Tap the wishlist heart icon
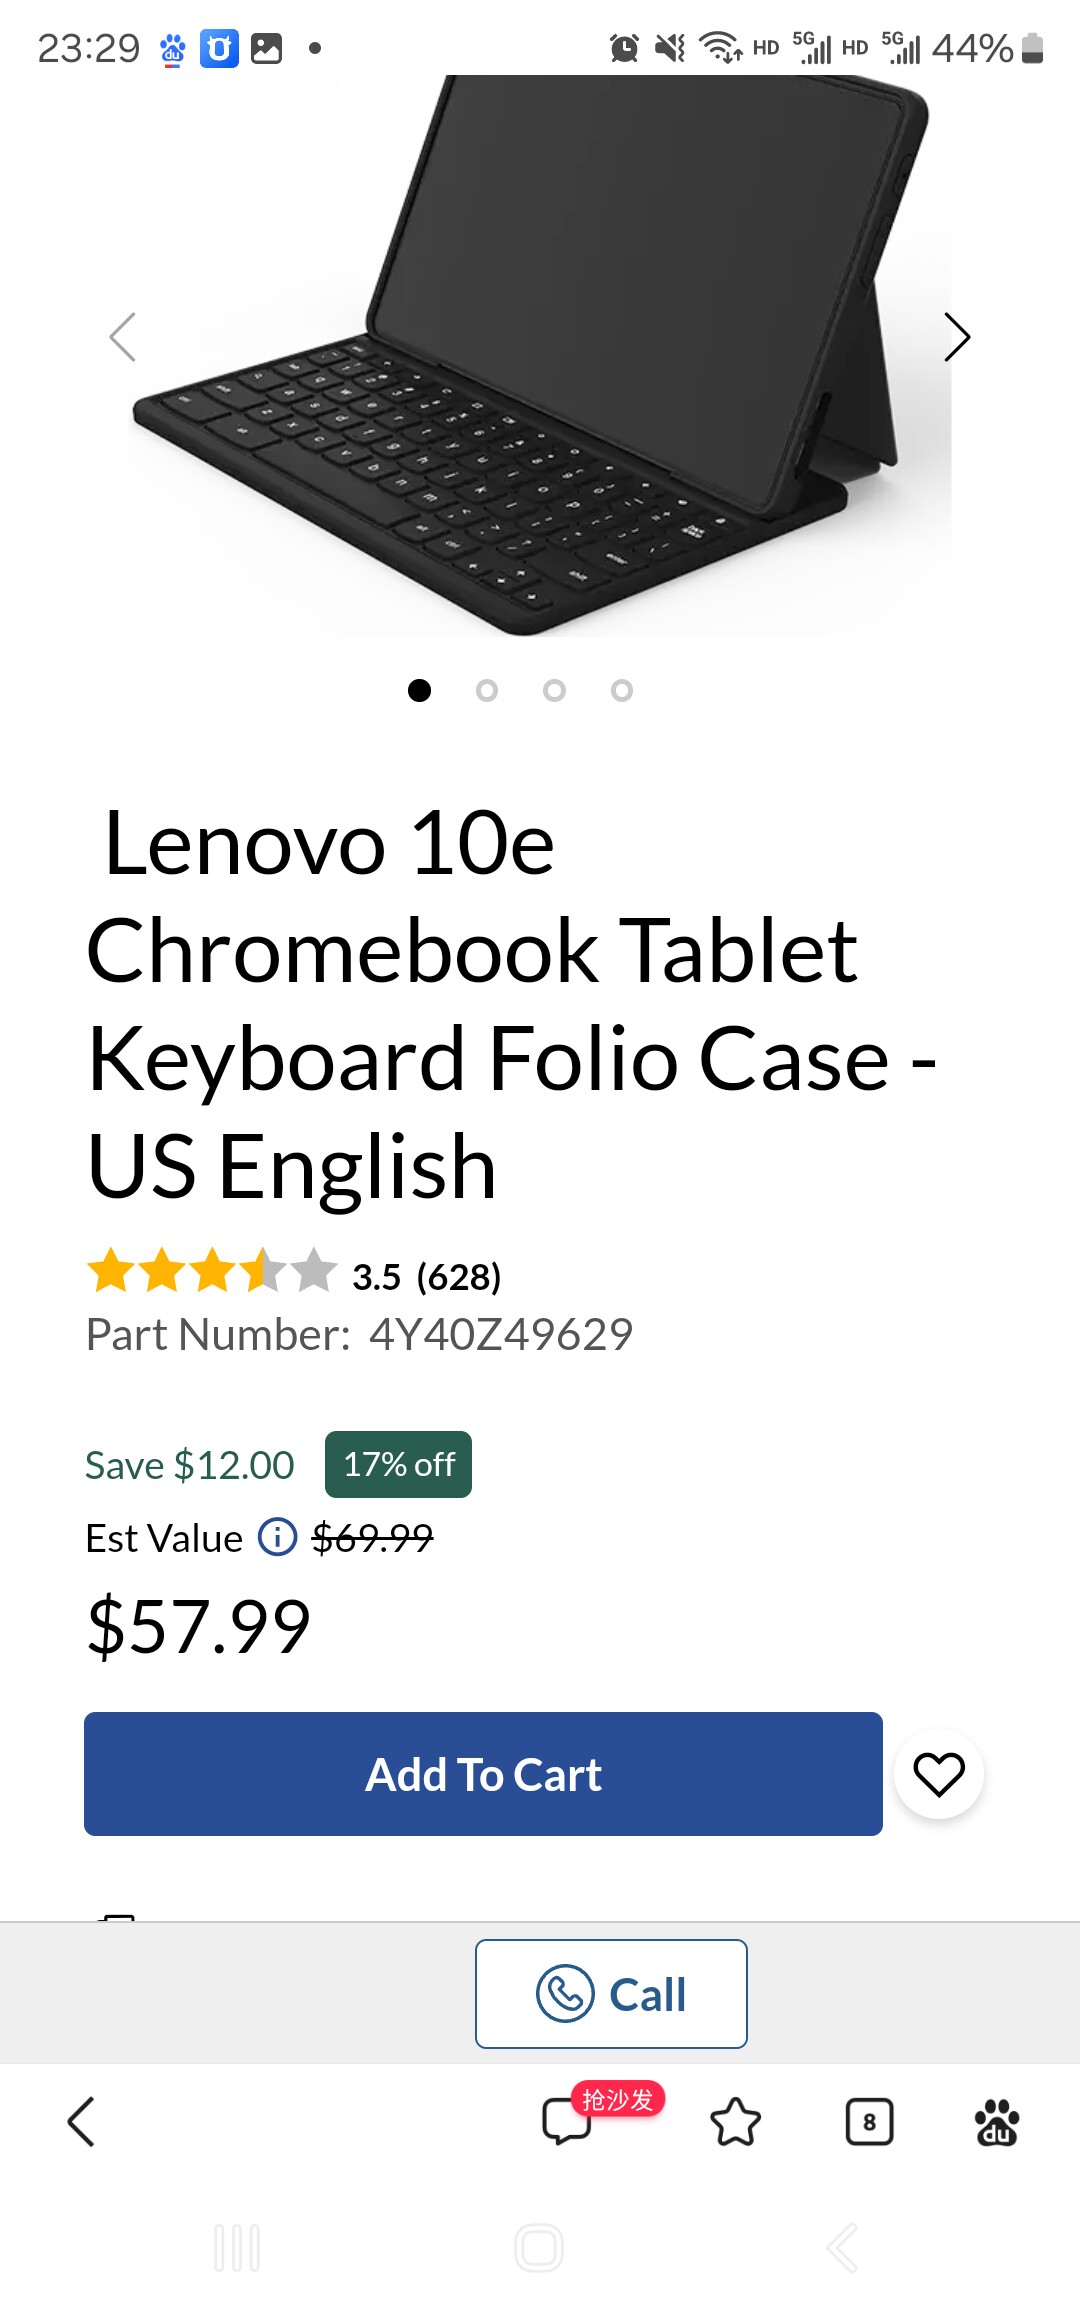 pyautogui.click(x=938, y=1775)
